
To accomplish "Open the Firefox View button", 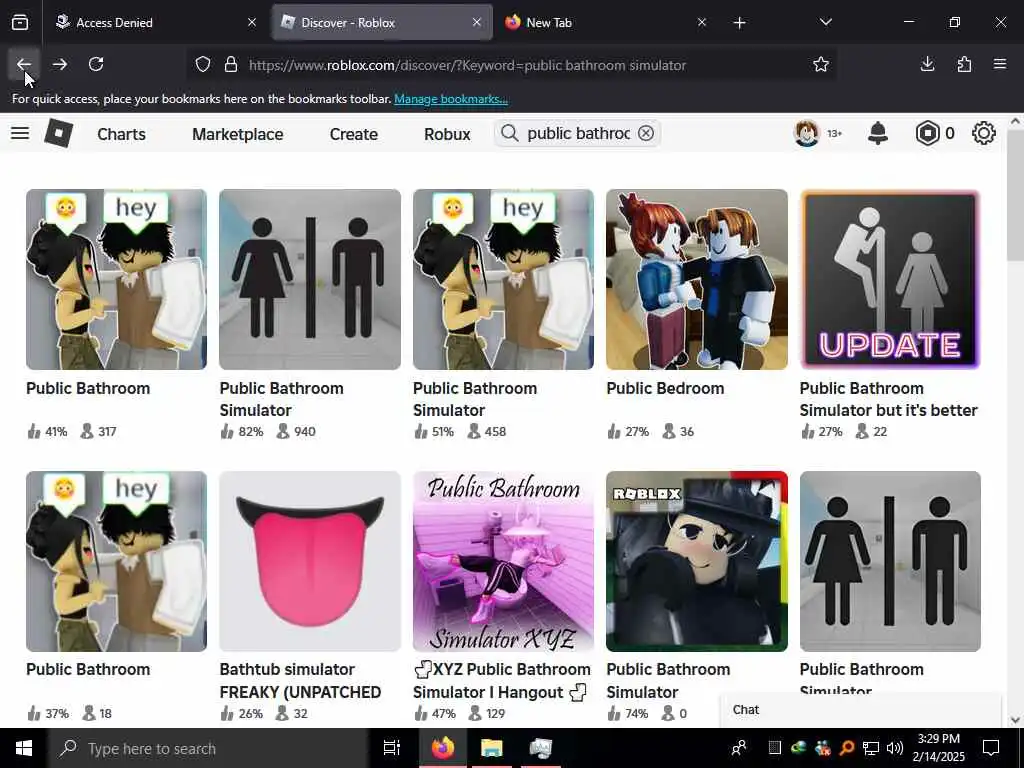I will tap(20, 22).
